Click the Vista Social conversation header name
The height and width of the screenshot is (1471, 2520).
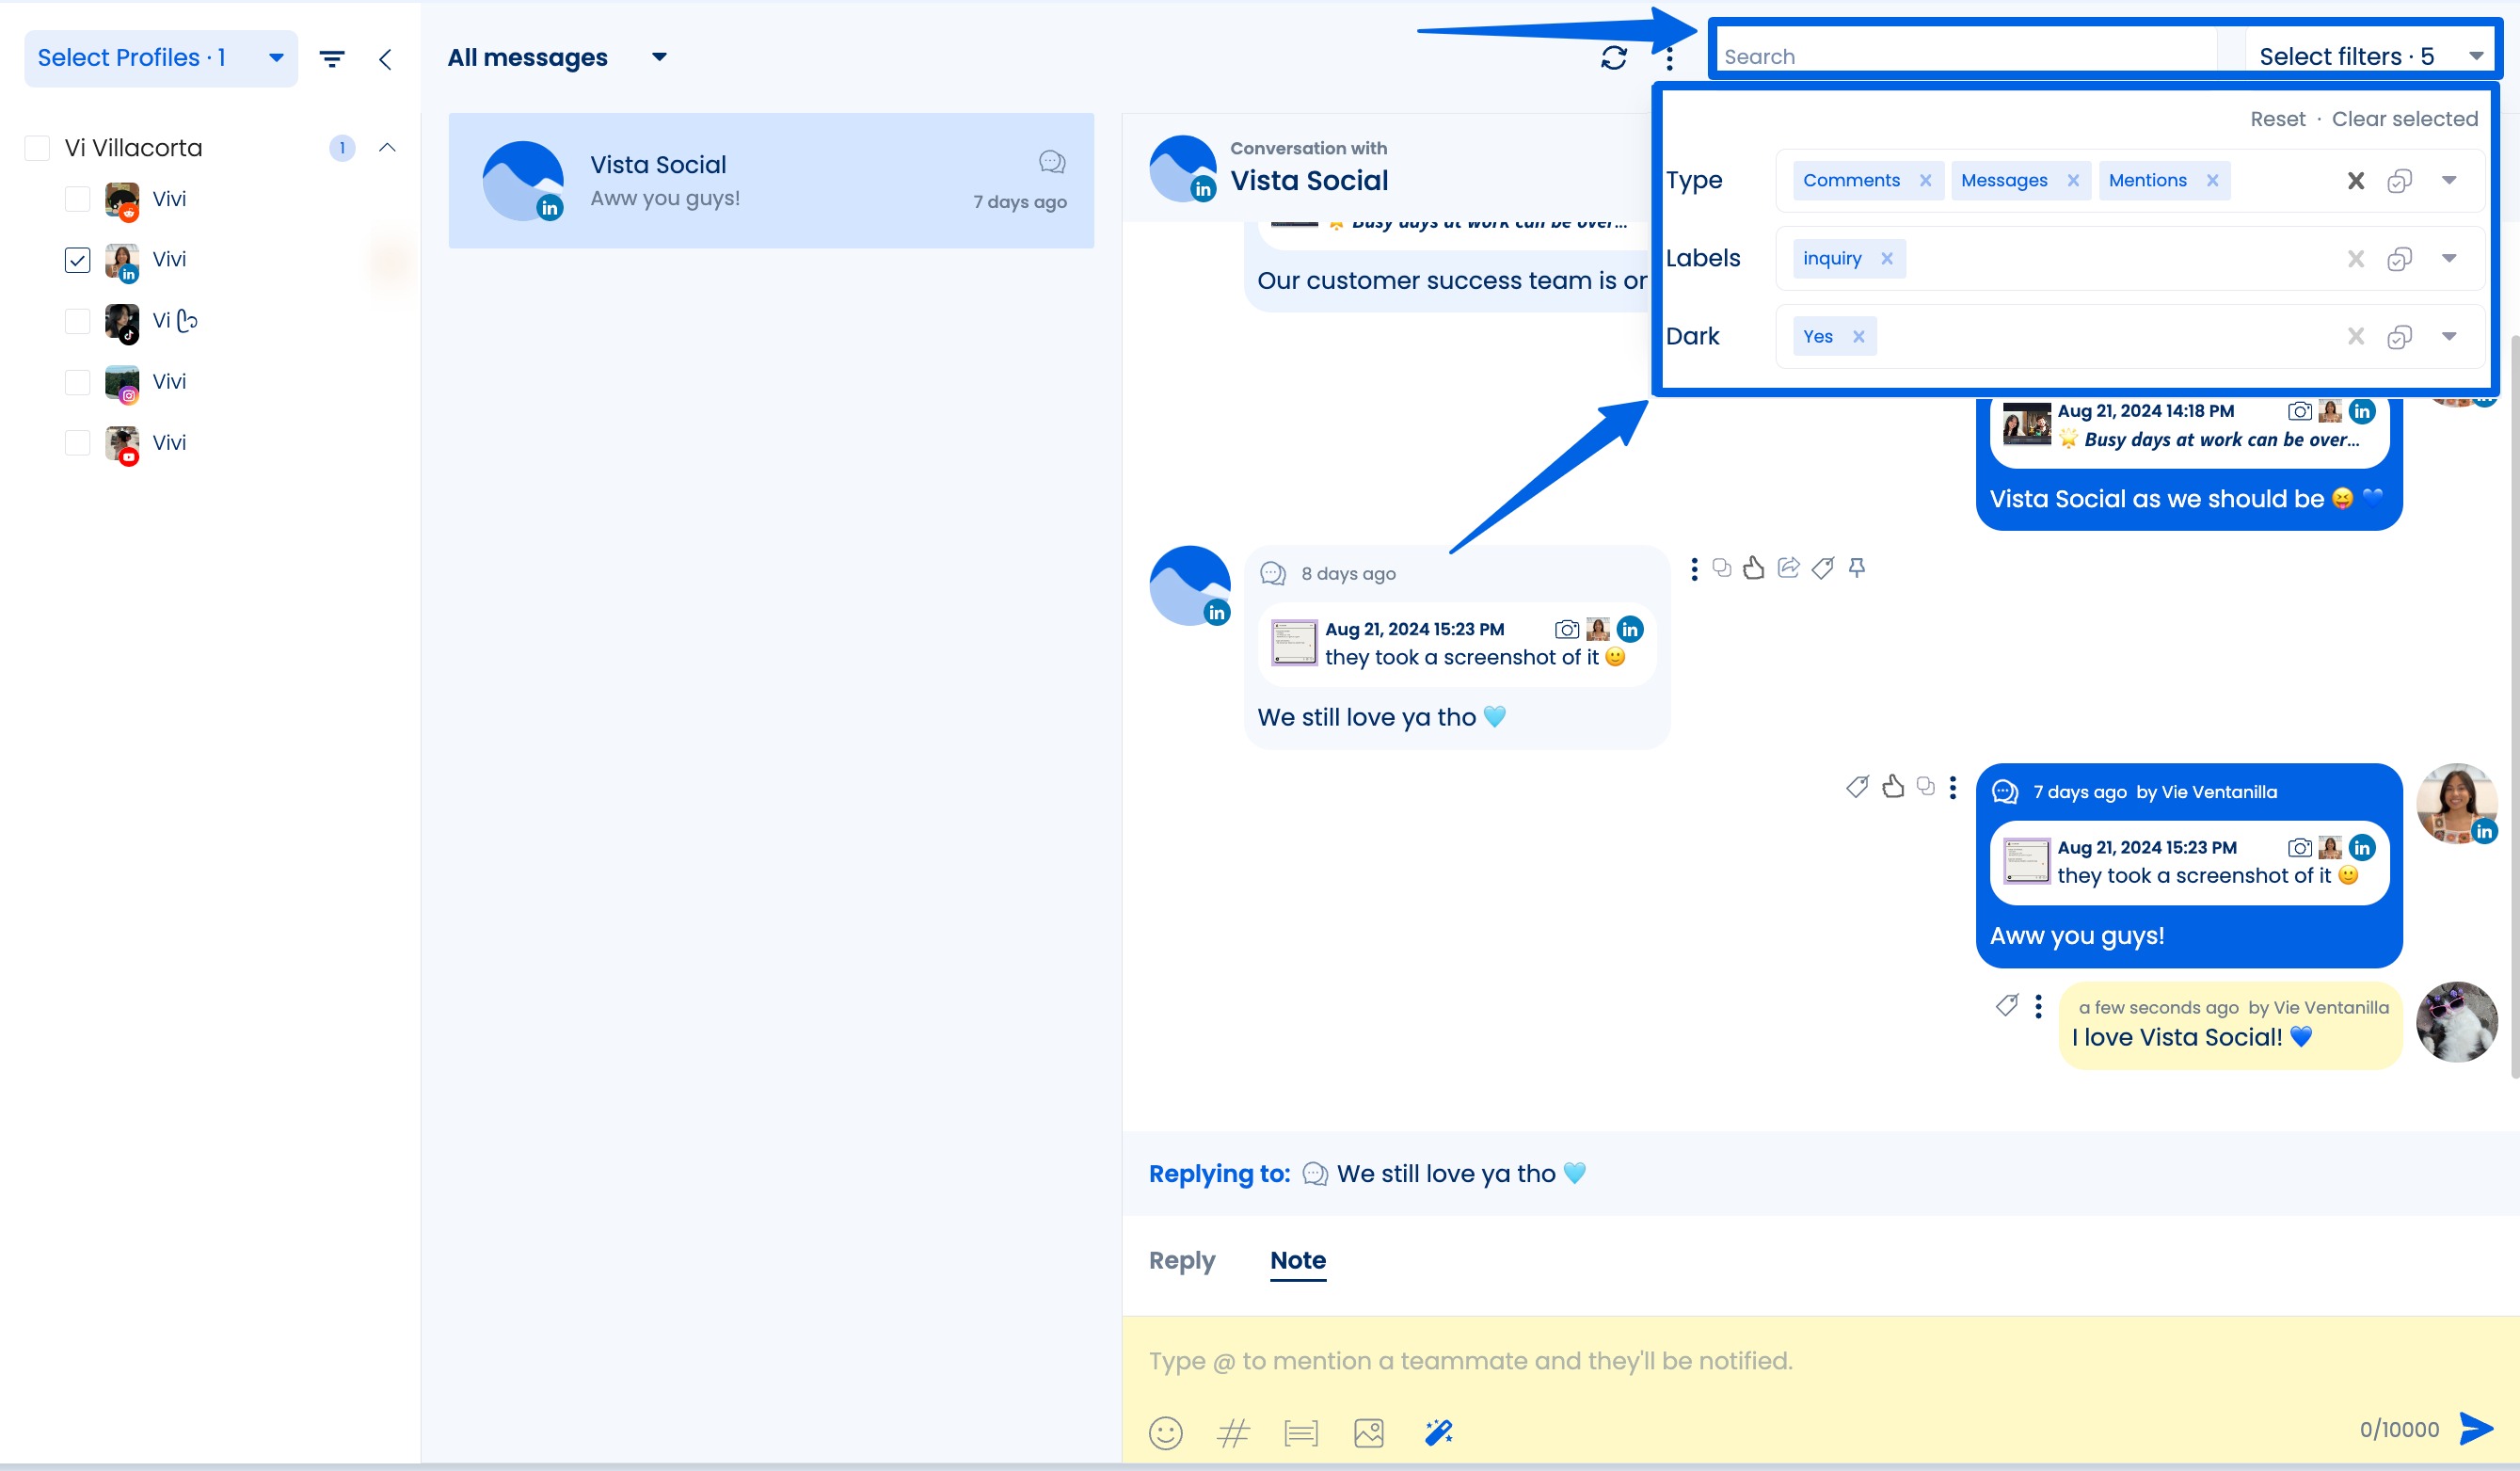click(1309, 181)
